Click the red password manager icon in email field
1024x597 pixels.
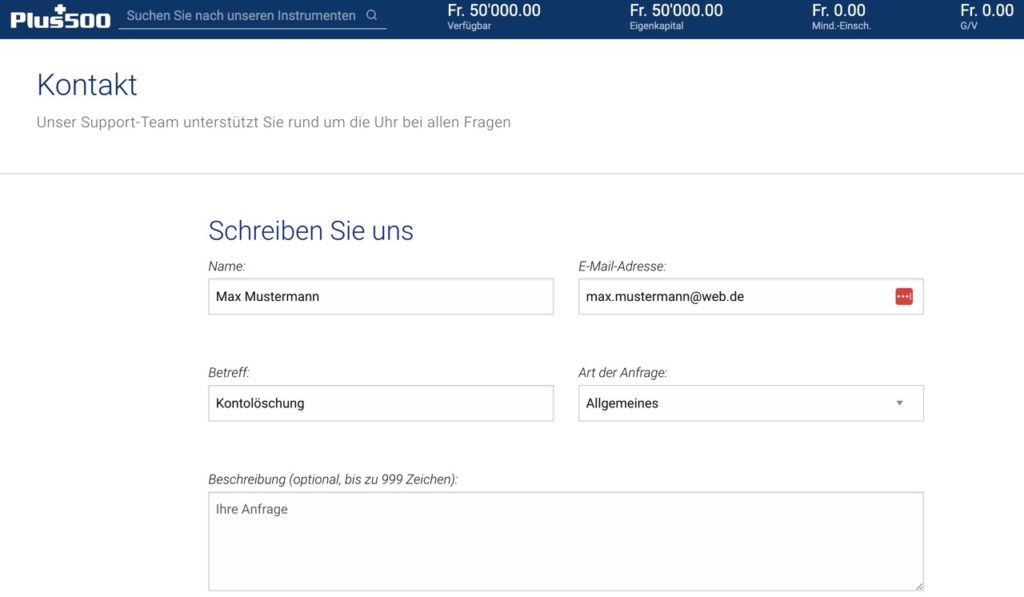[904, 297]
